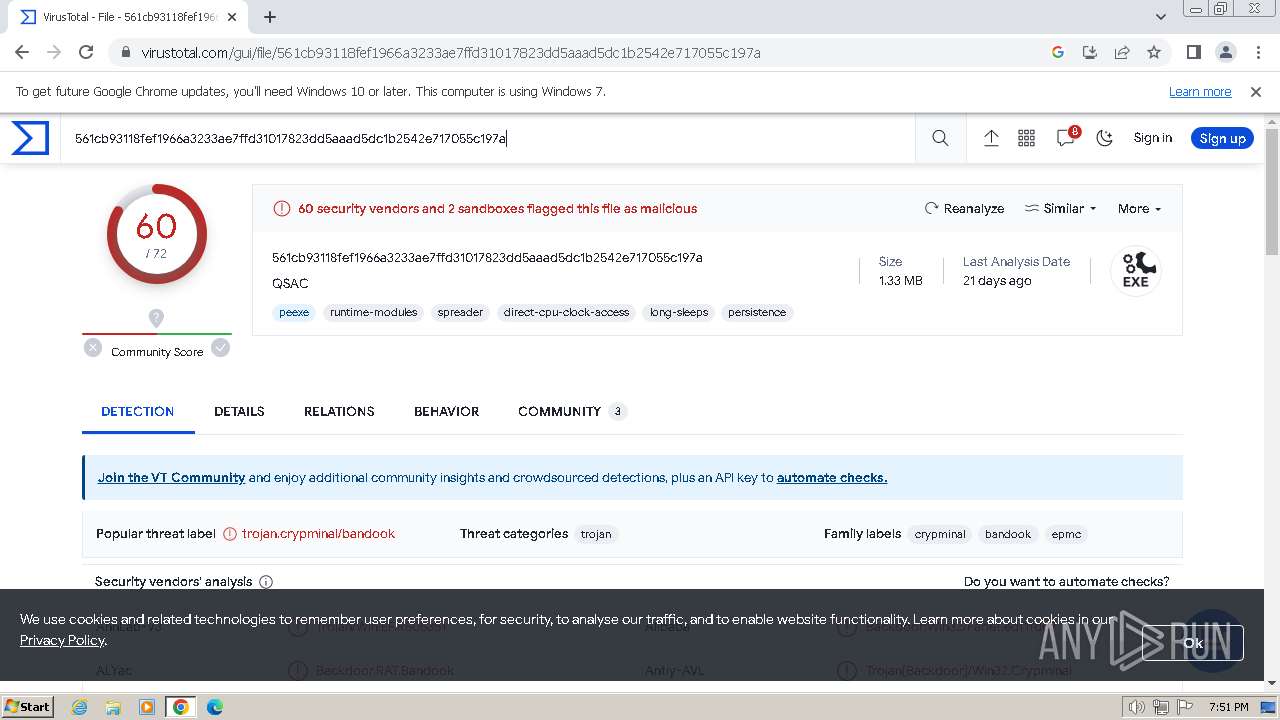Click the bandook family label
The height and width of the screenshot is (720, 1280).
point(1008,534)
